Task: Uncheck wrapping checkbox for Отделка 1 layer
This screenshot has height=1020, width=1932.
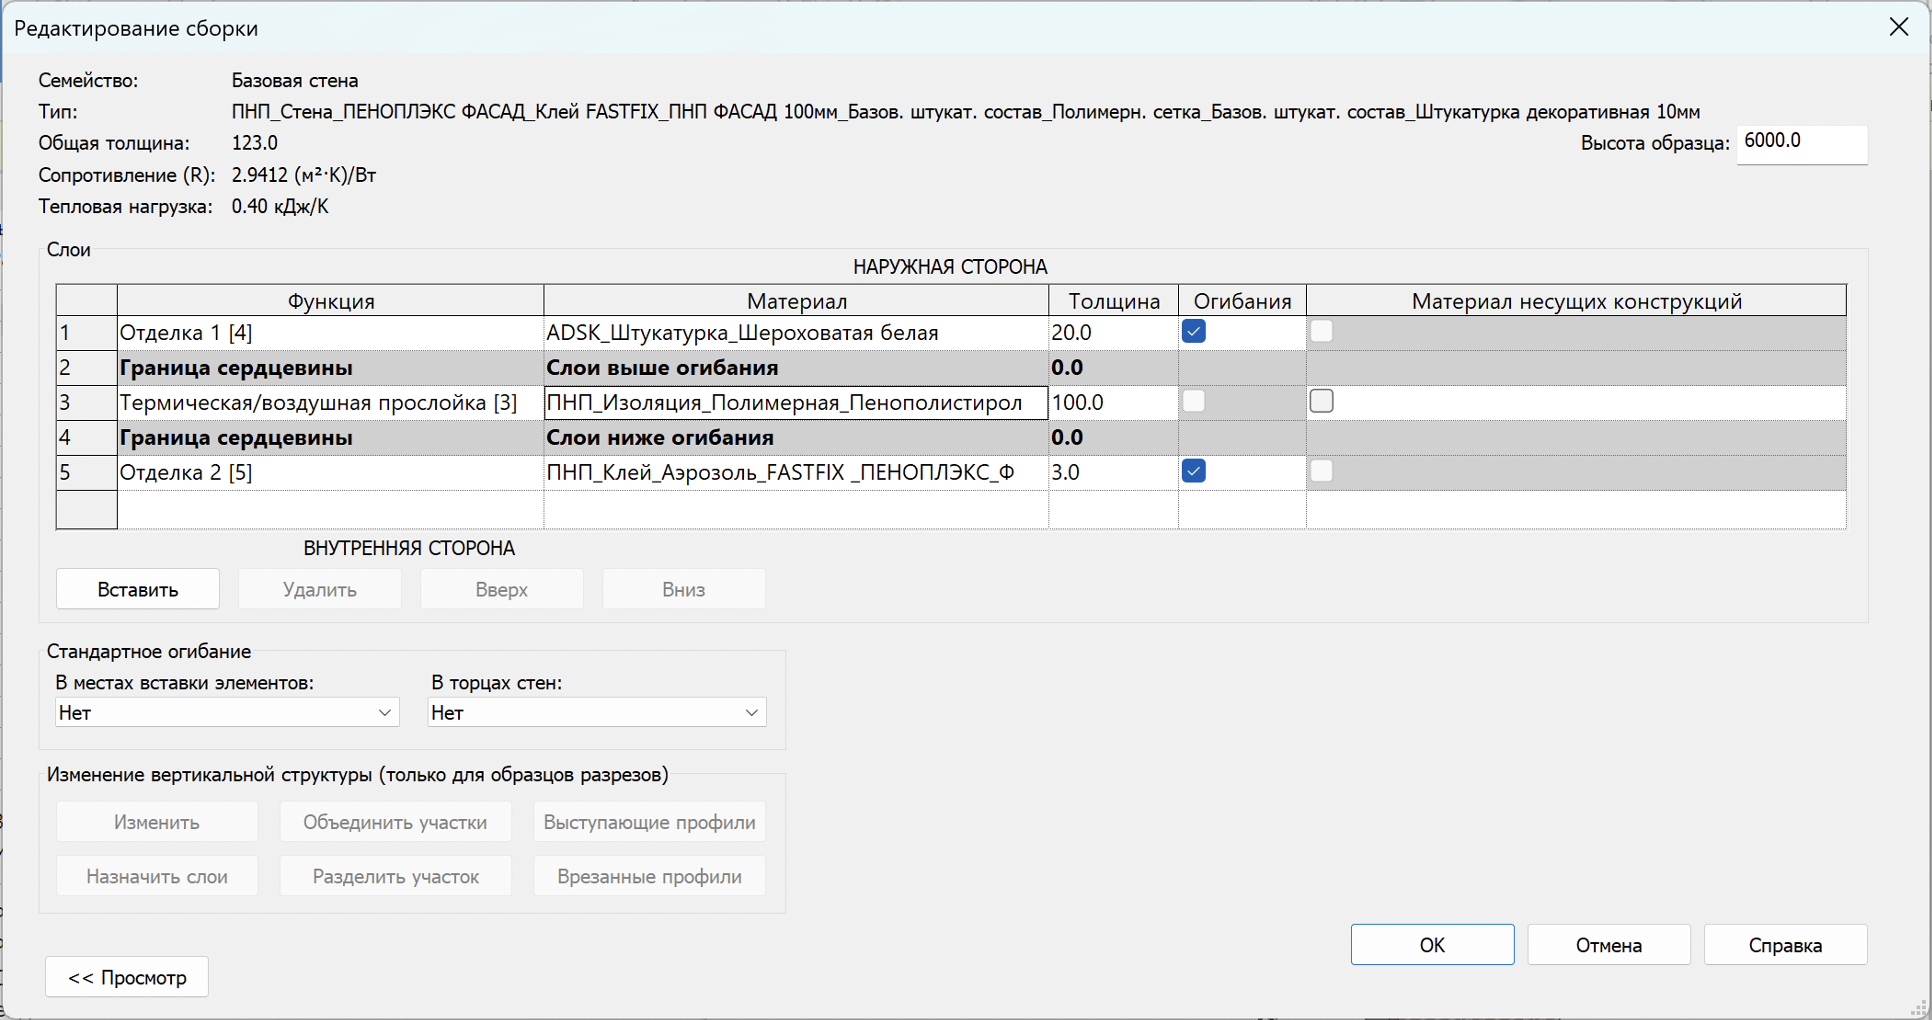Action: pos(1193,332)
